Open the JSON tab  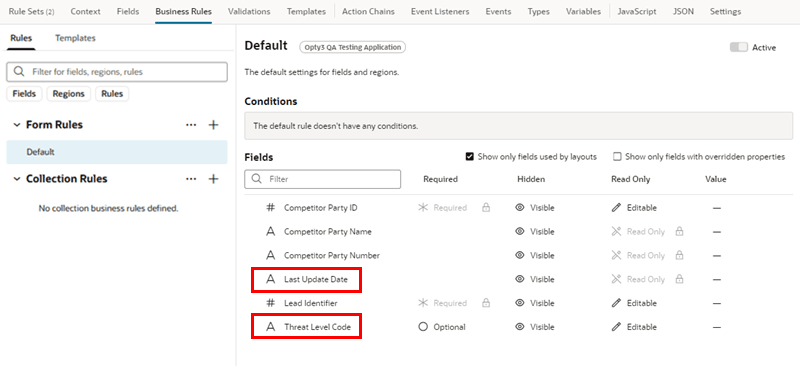point(684,11)
